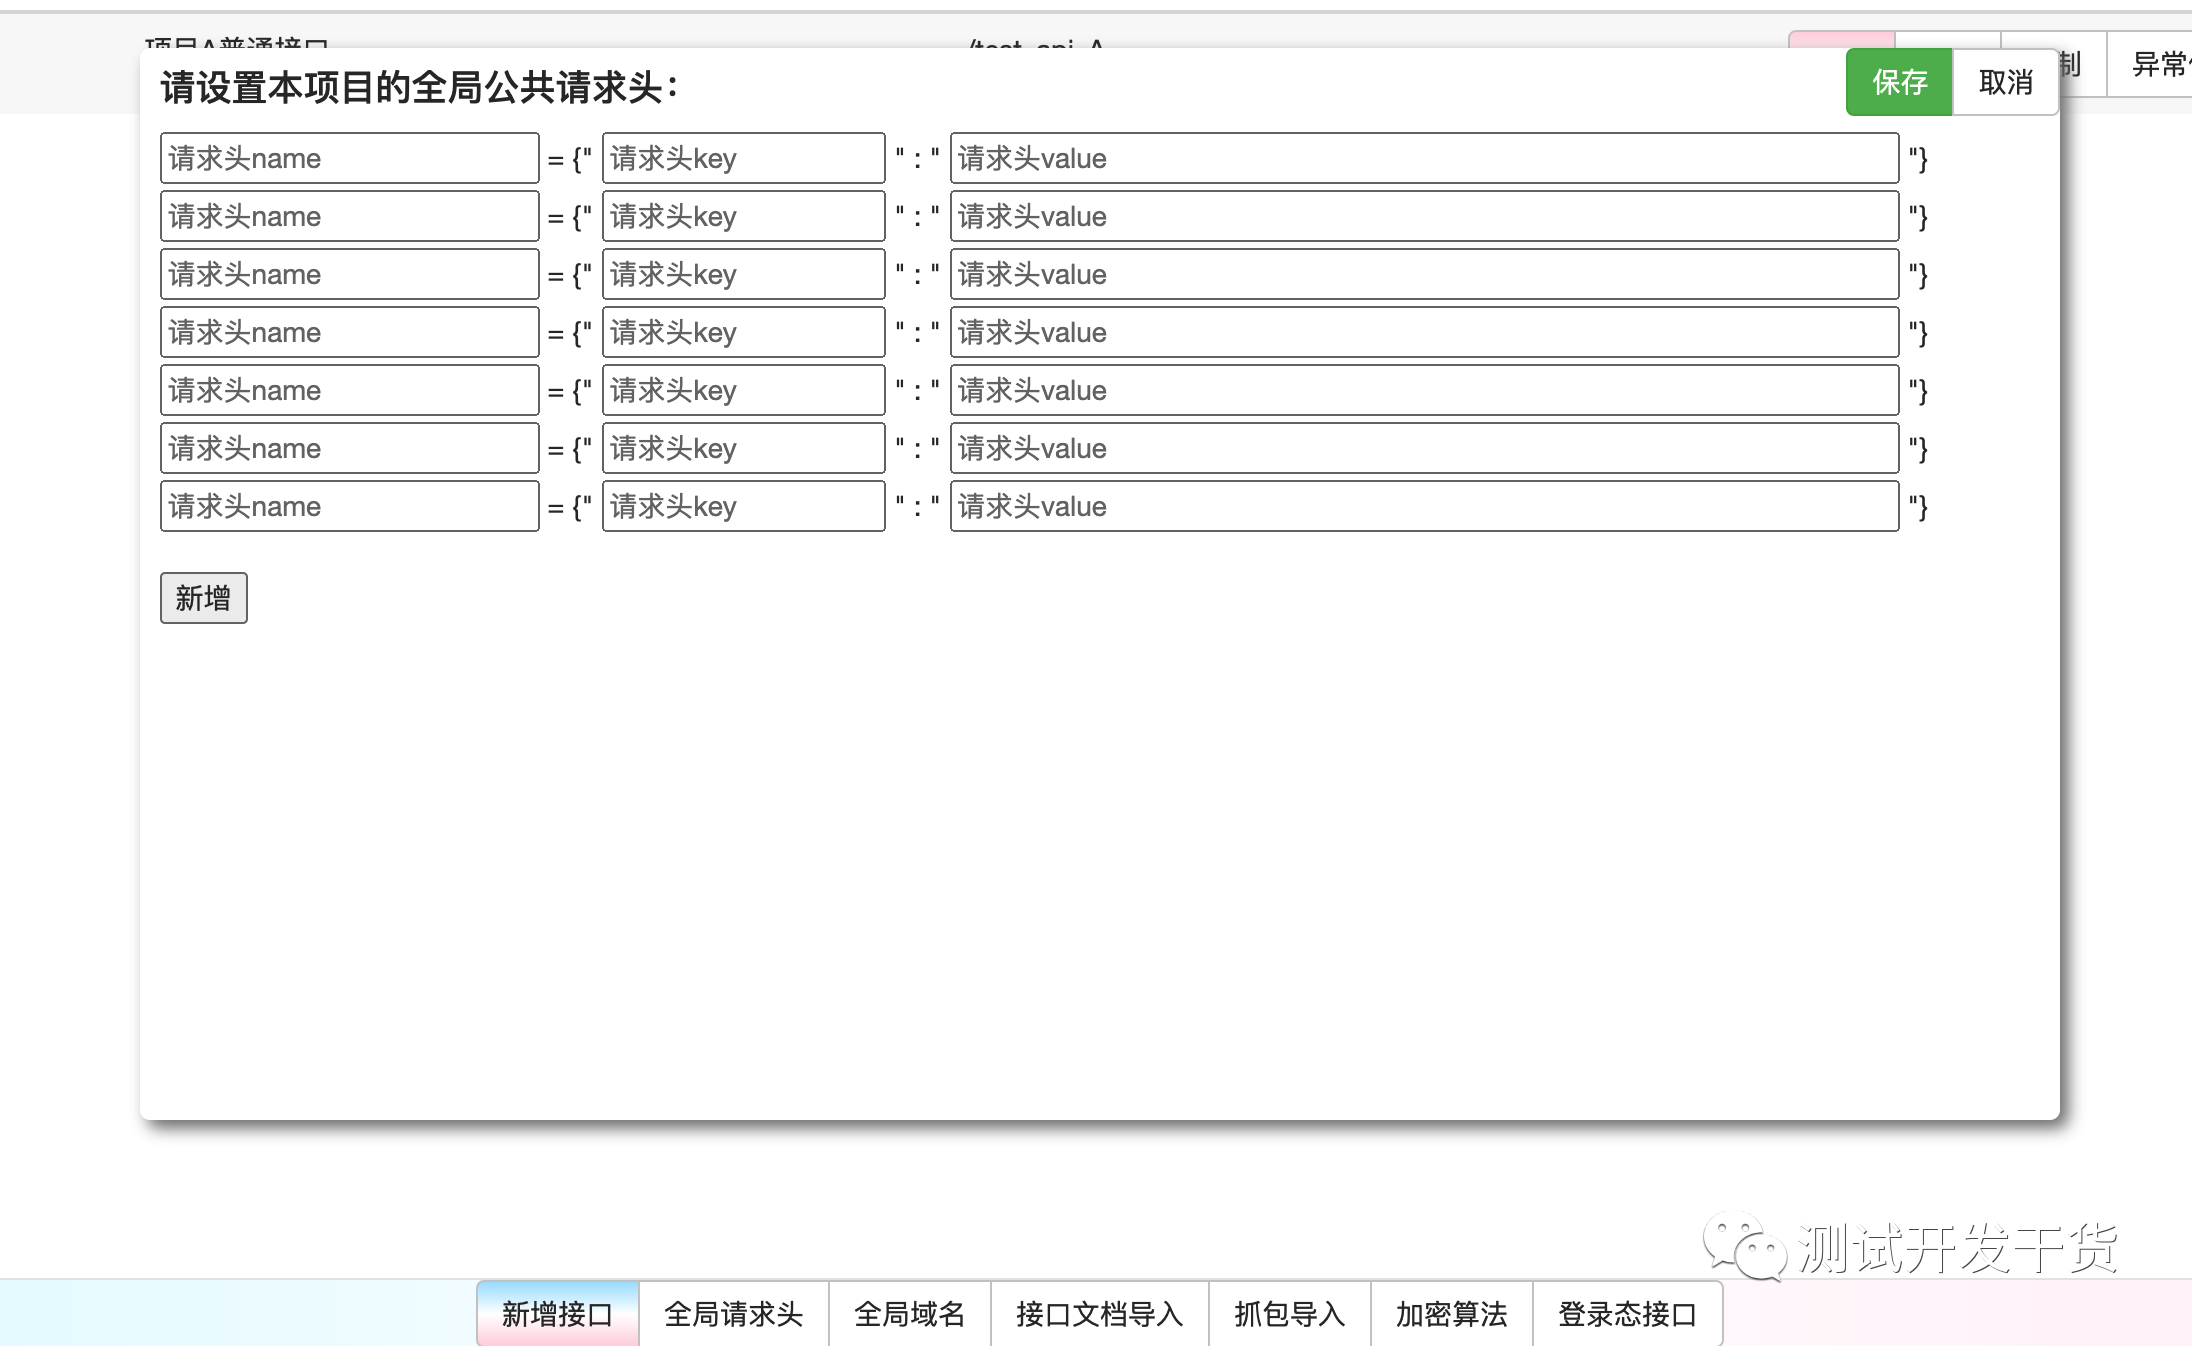2192x1346 pixels.
Task: Click the fifth row 请求头name input
Action: click(x=350, y=390)
